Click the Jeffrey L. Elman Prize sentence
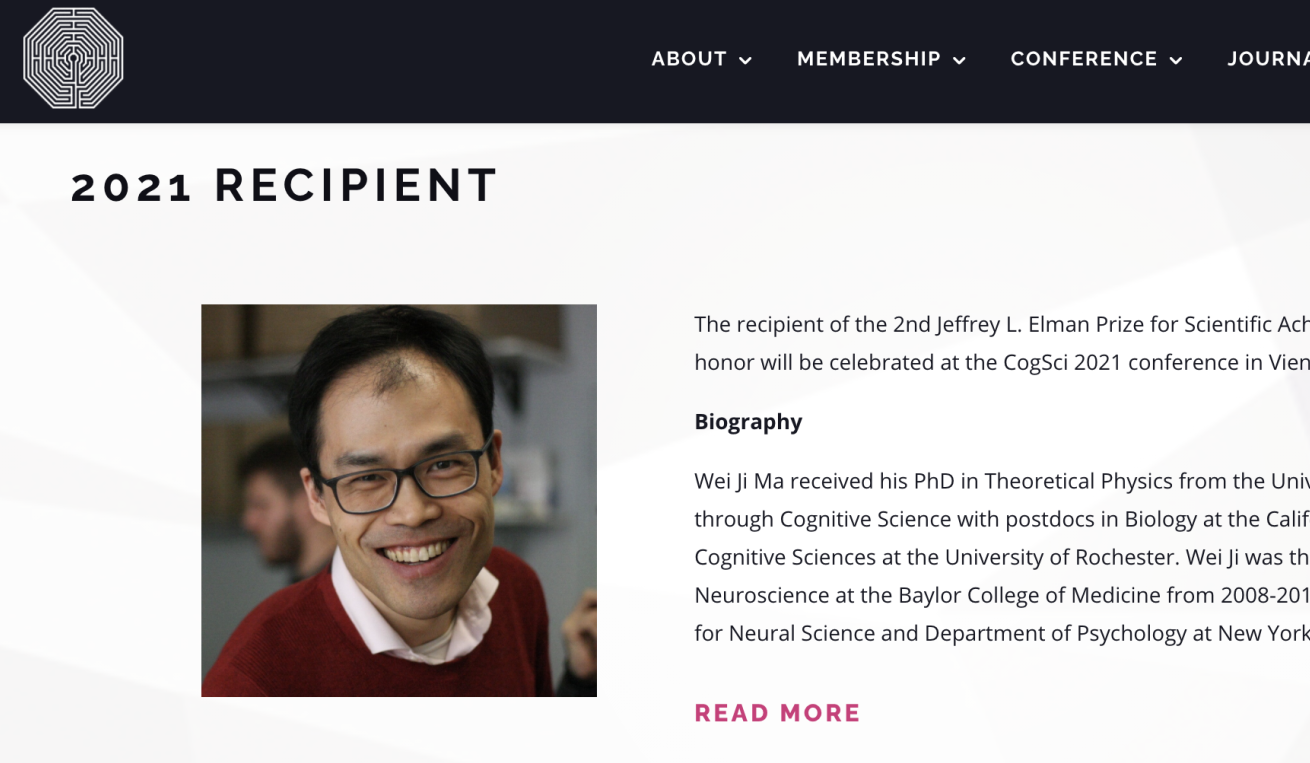 (1001, 324)
